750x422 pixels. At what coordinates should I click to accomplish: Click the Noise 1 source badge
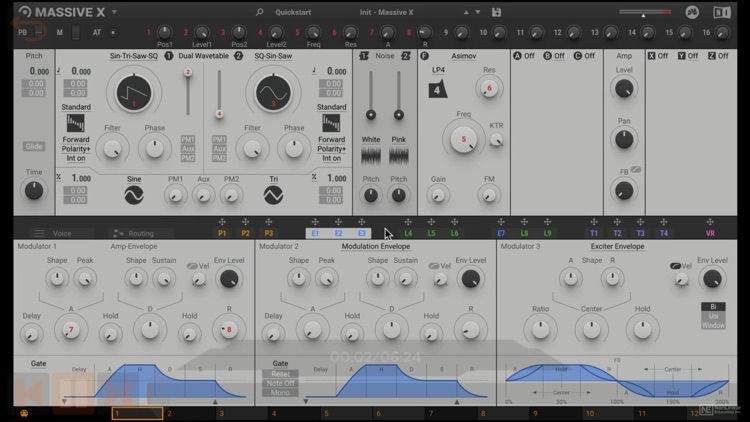(x=364, y=56)
